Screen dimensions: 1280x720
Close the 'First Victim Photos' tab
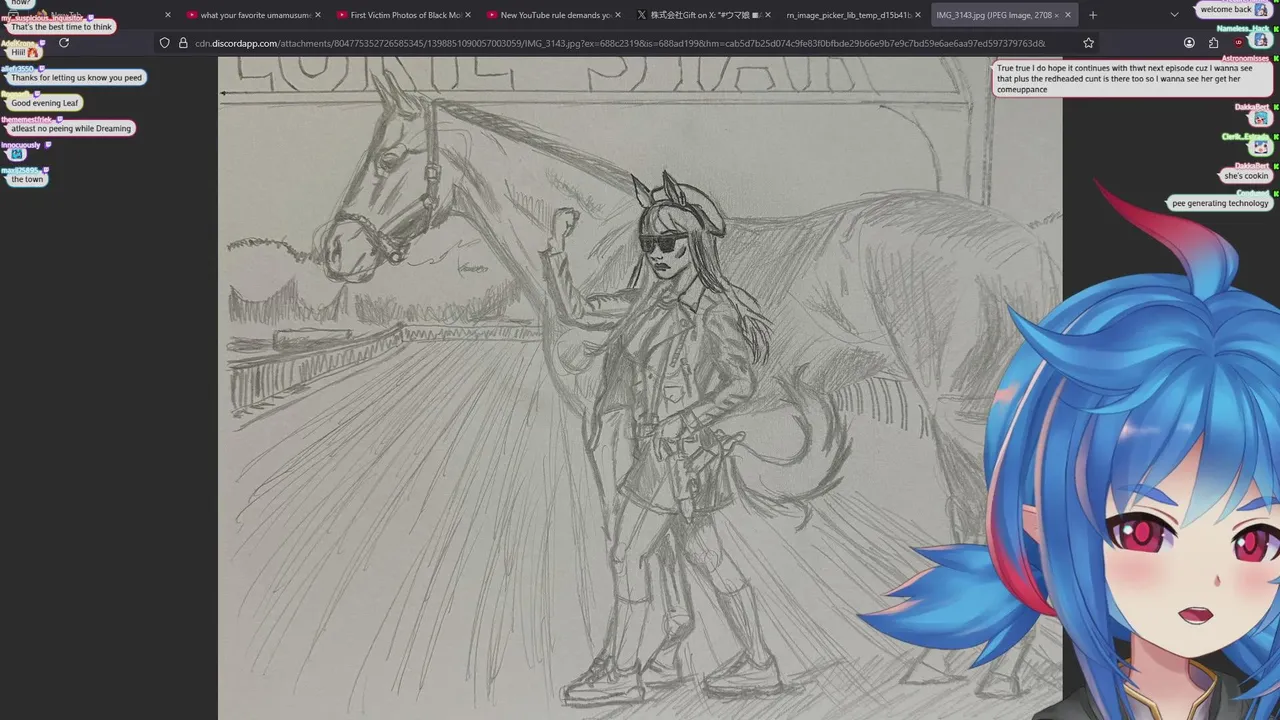pyautogui.click(x=468, y=15)
